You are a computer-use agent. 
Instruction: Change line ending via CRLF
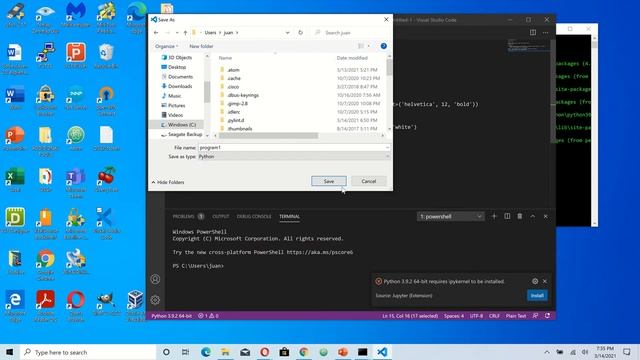(494, 316)
